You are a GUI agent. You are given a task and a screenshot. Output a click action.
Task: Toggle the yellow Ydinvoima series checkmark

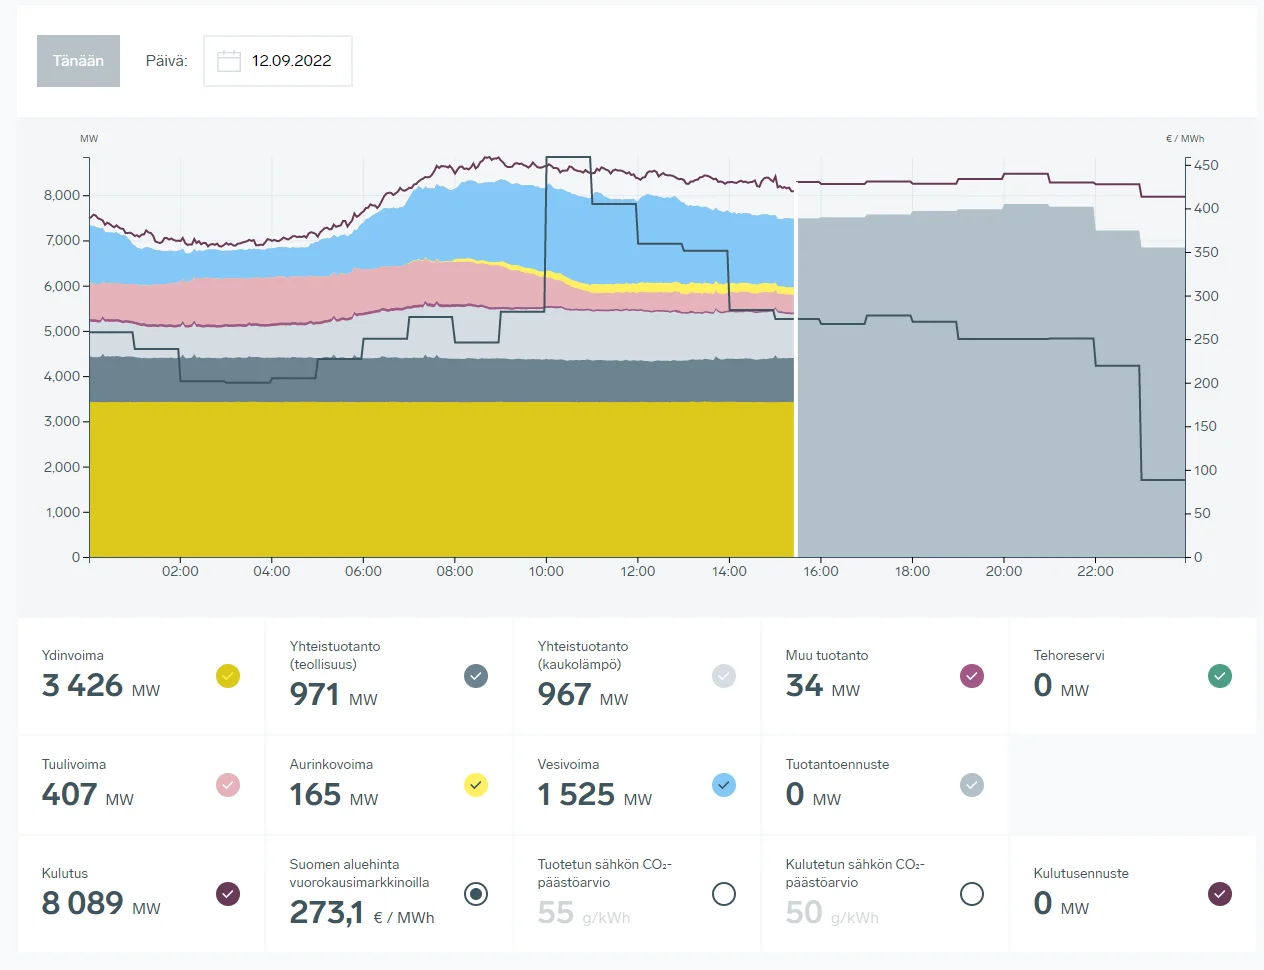click(228, 676)
